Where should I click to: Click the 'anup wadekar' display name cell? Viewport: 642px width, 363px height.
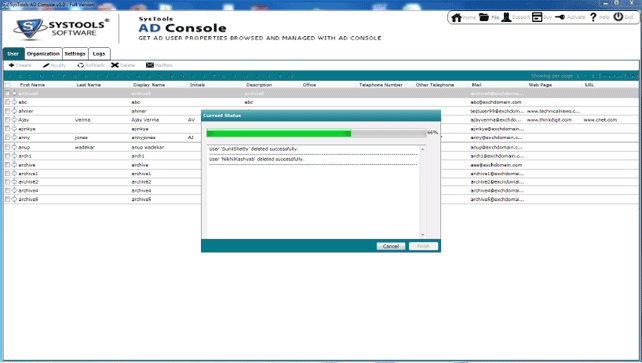[147, 147]
